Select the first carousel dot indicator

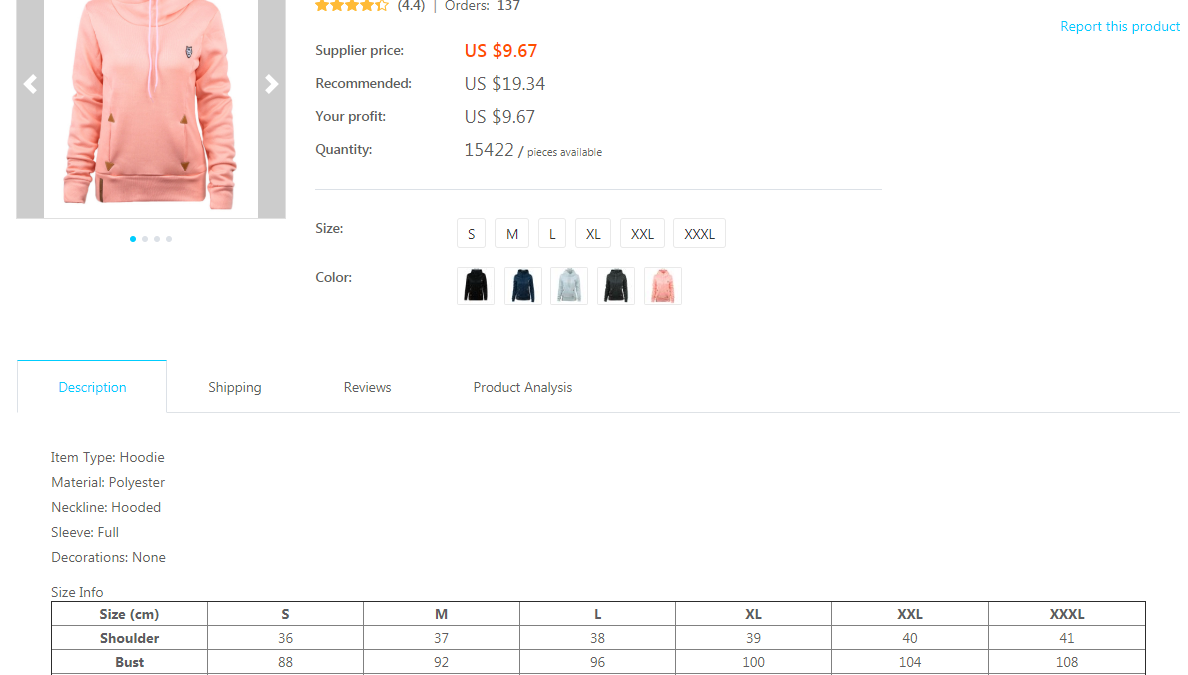[x=133, y=239]
